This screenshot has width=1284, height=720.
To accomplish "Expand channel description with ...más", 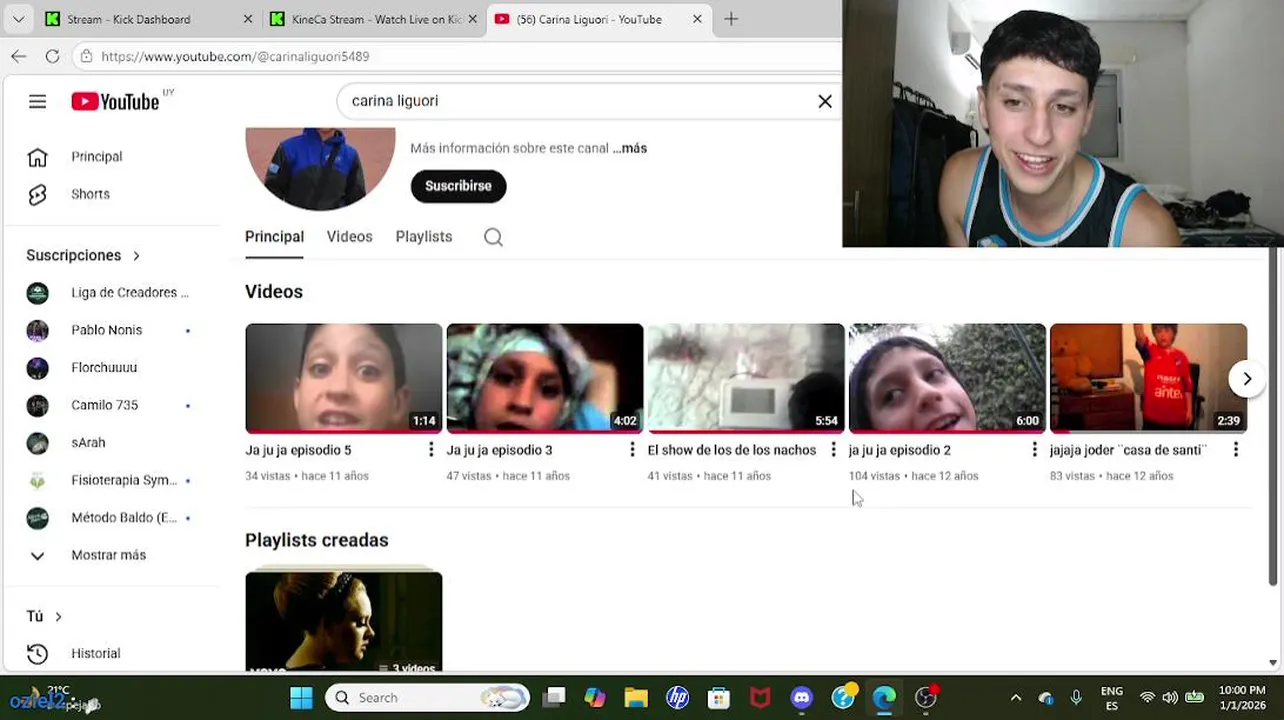I will [630, 148].
